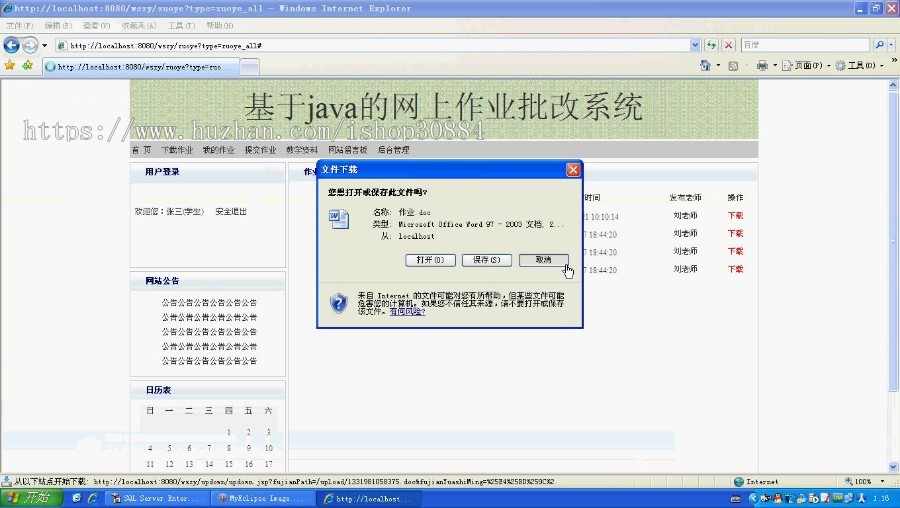The width and height of the screenshot is (900, 508).
Task: Click the blue security shield icon
Action: [x=339, y=303]
